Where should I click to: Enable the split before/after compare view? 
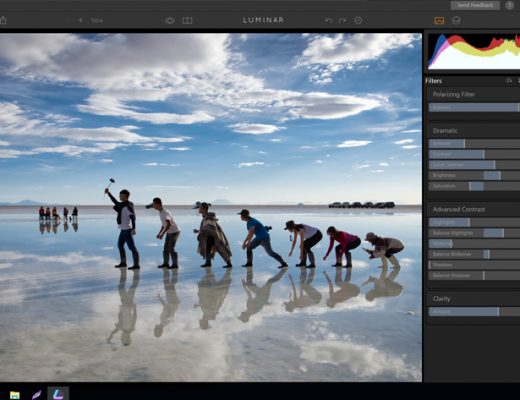(187, 21)
